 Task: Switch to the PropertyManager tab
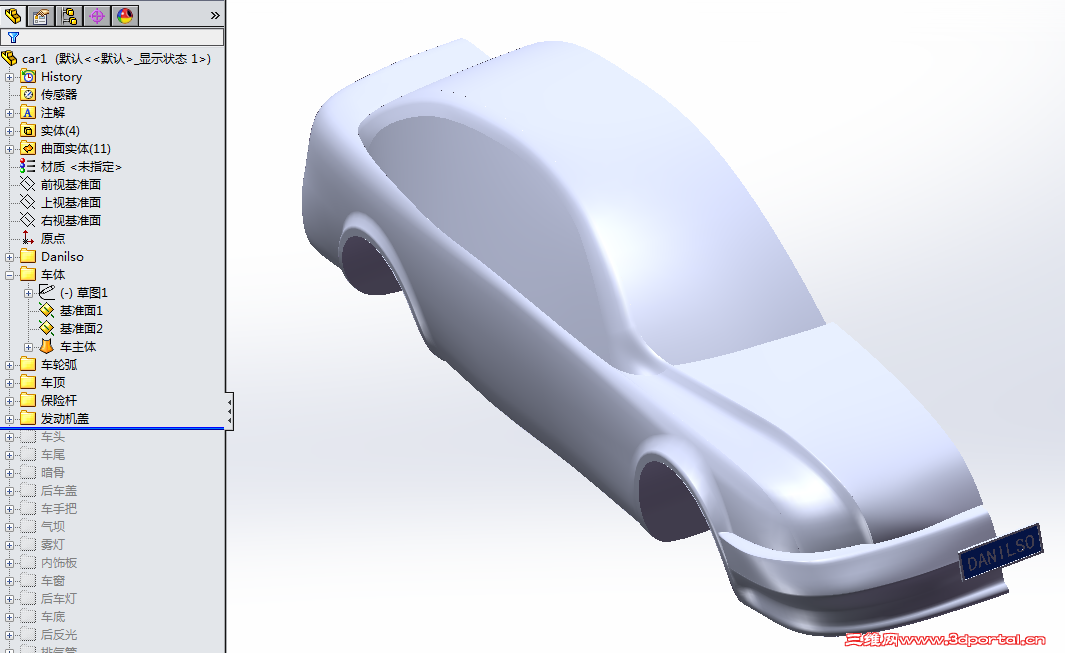point(41,16)
